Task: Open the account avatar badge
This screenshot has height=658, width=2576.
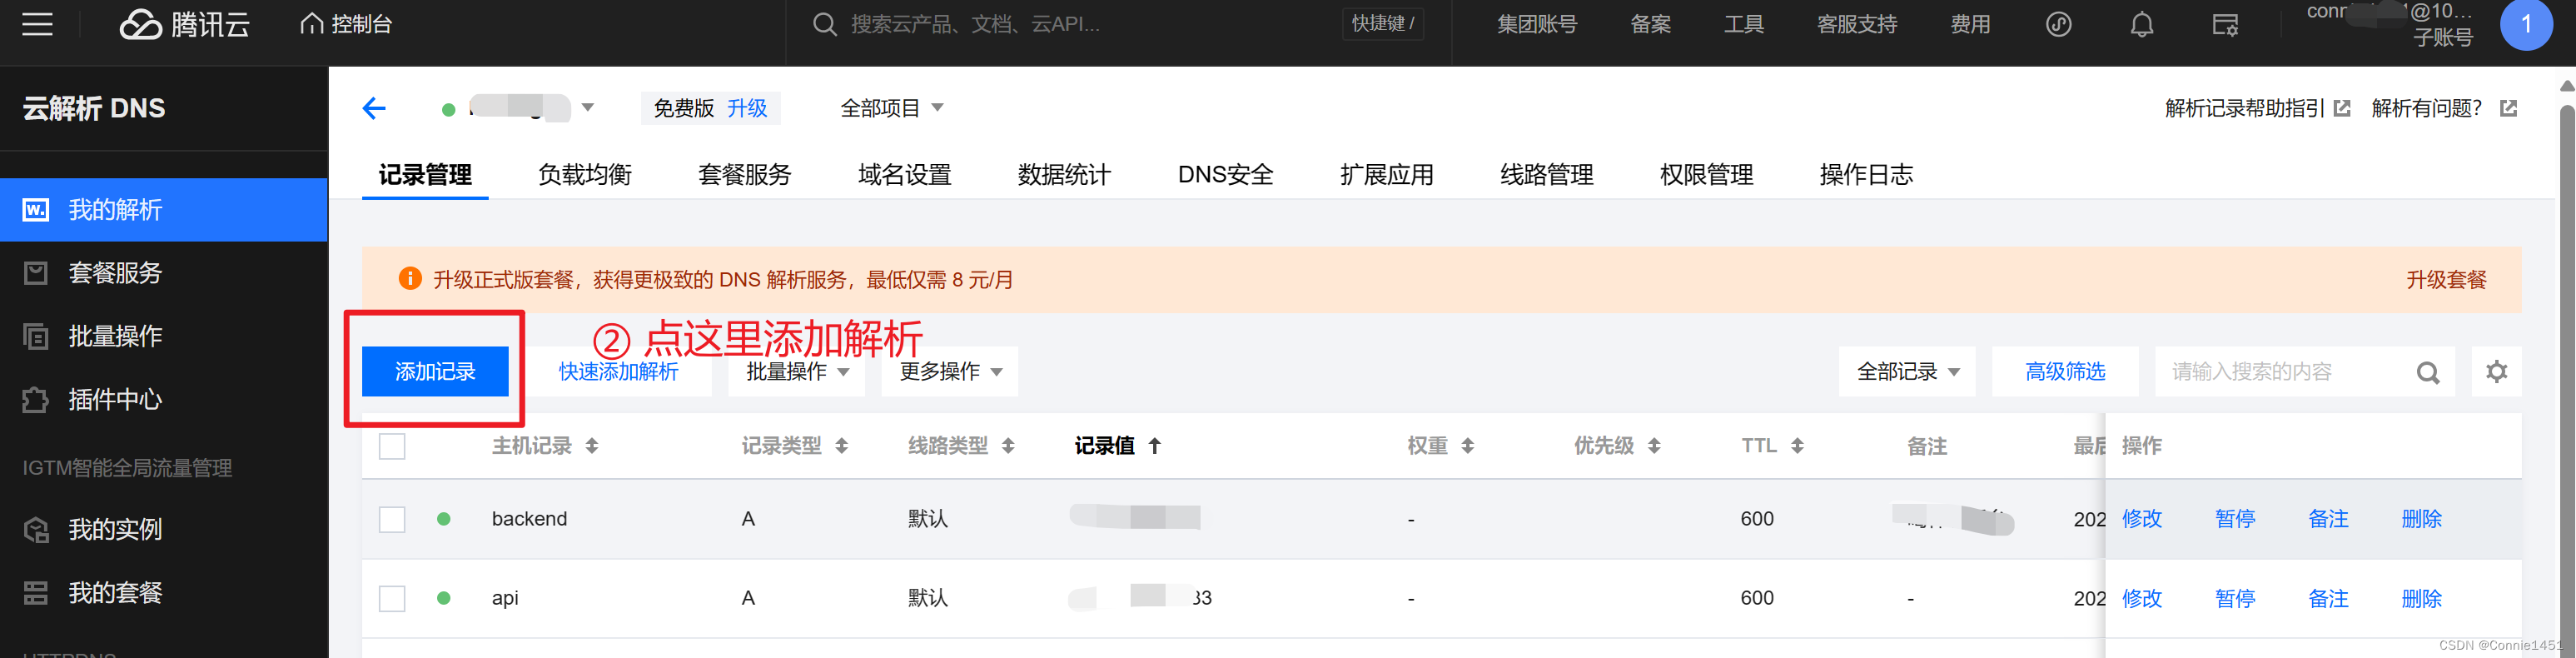Action: click(2526, 24)
